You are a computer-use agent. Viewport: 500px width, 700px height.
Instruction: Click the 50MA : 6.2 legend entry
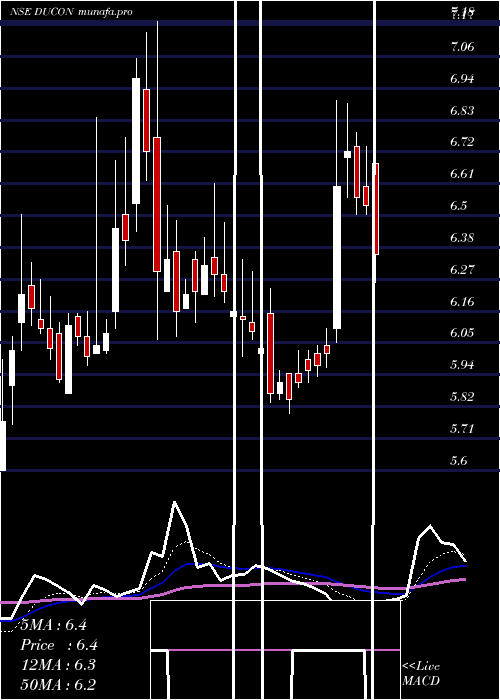pyautogui.click(x=58, y=685)
